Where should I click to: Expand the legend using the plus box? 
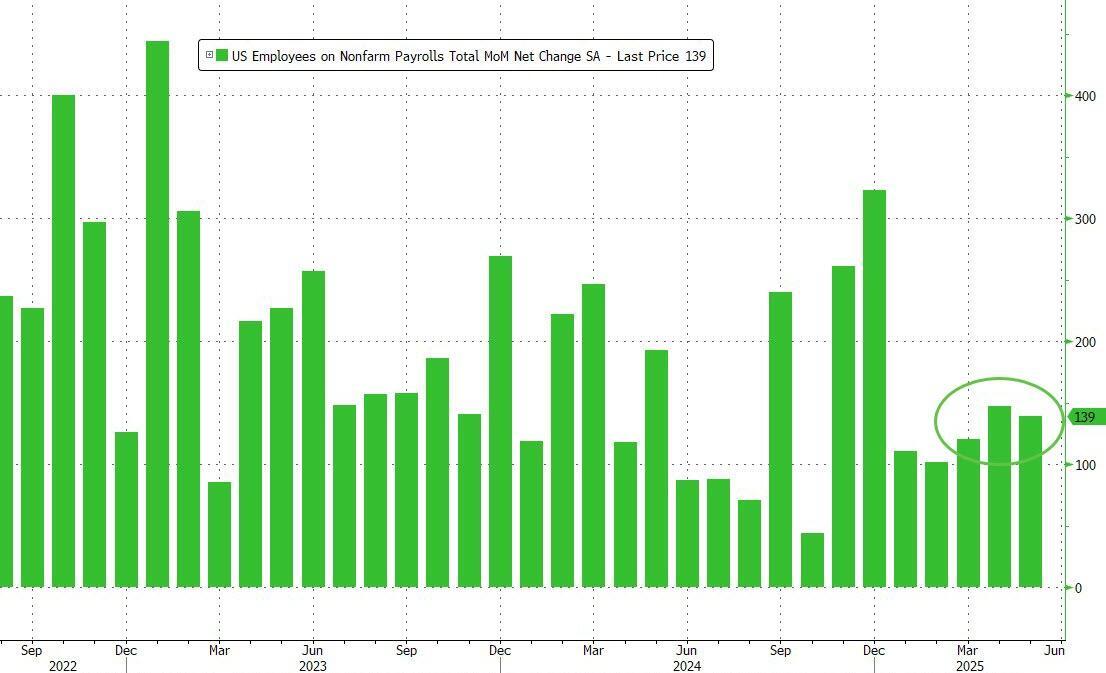(x=209, y=56)
